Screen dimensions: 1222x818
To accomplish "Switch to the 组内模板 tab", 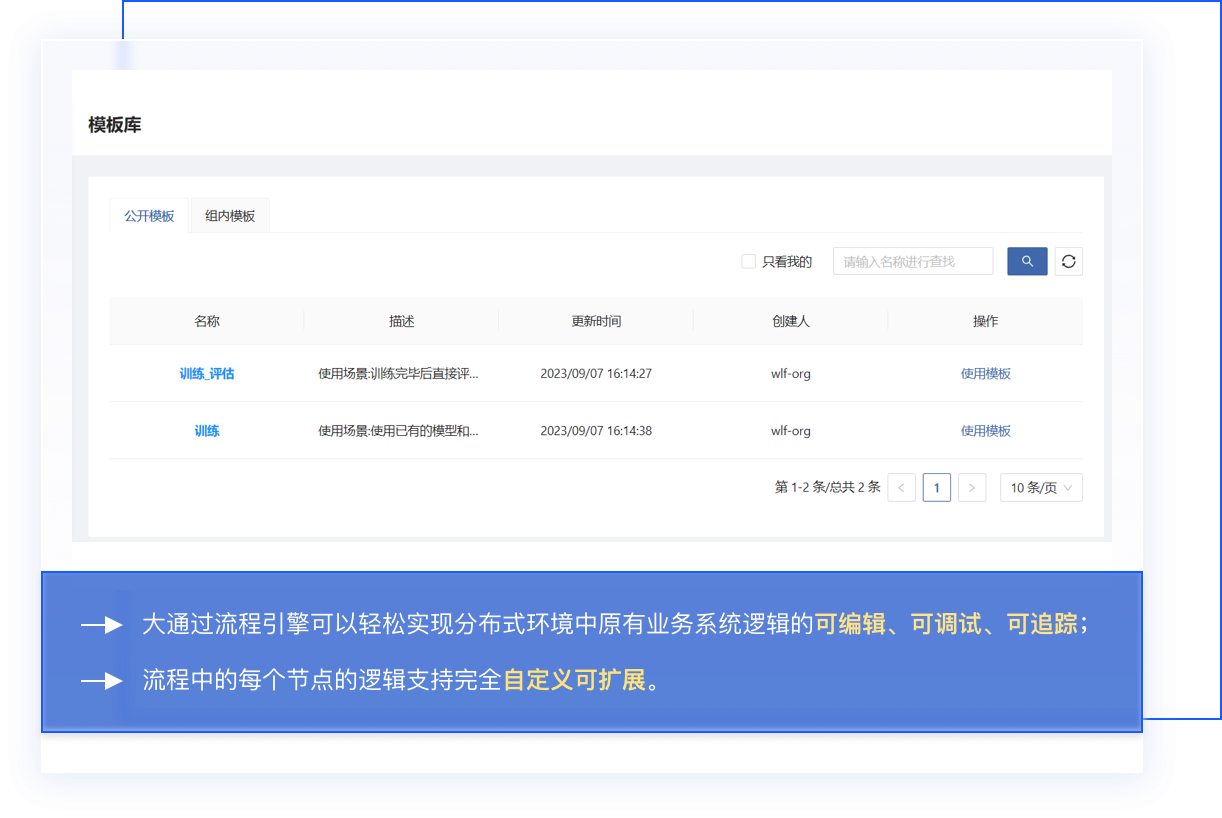I will tap(230, 216).
